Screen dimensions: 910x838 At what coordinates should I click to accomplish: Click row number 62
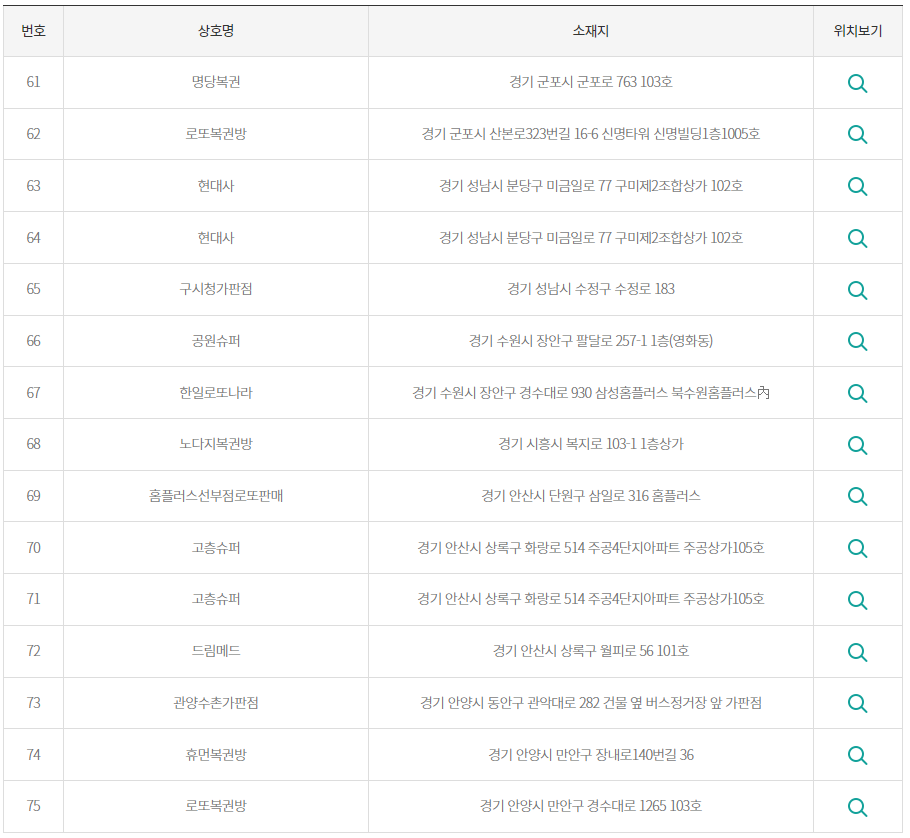click(x=34, y=134)
